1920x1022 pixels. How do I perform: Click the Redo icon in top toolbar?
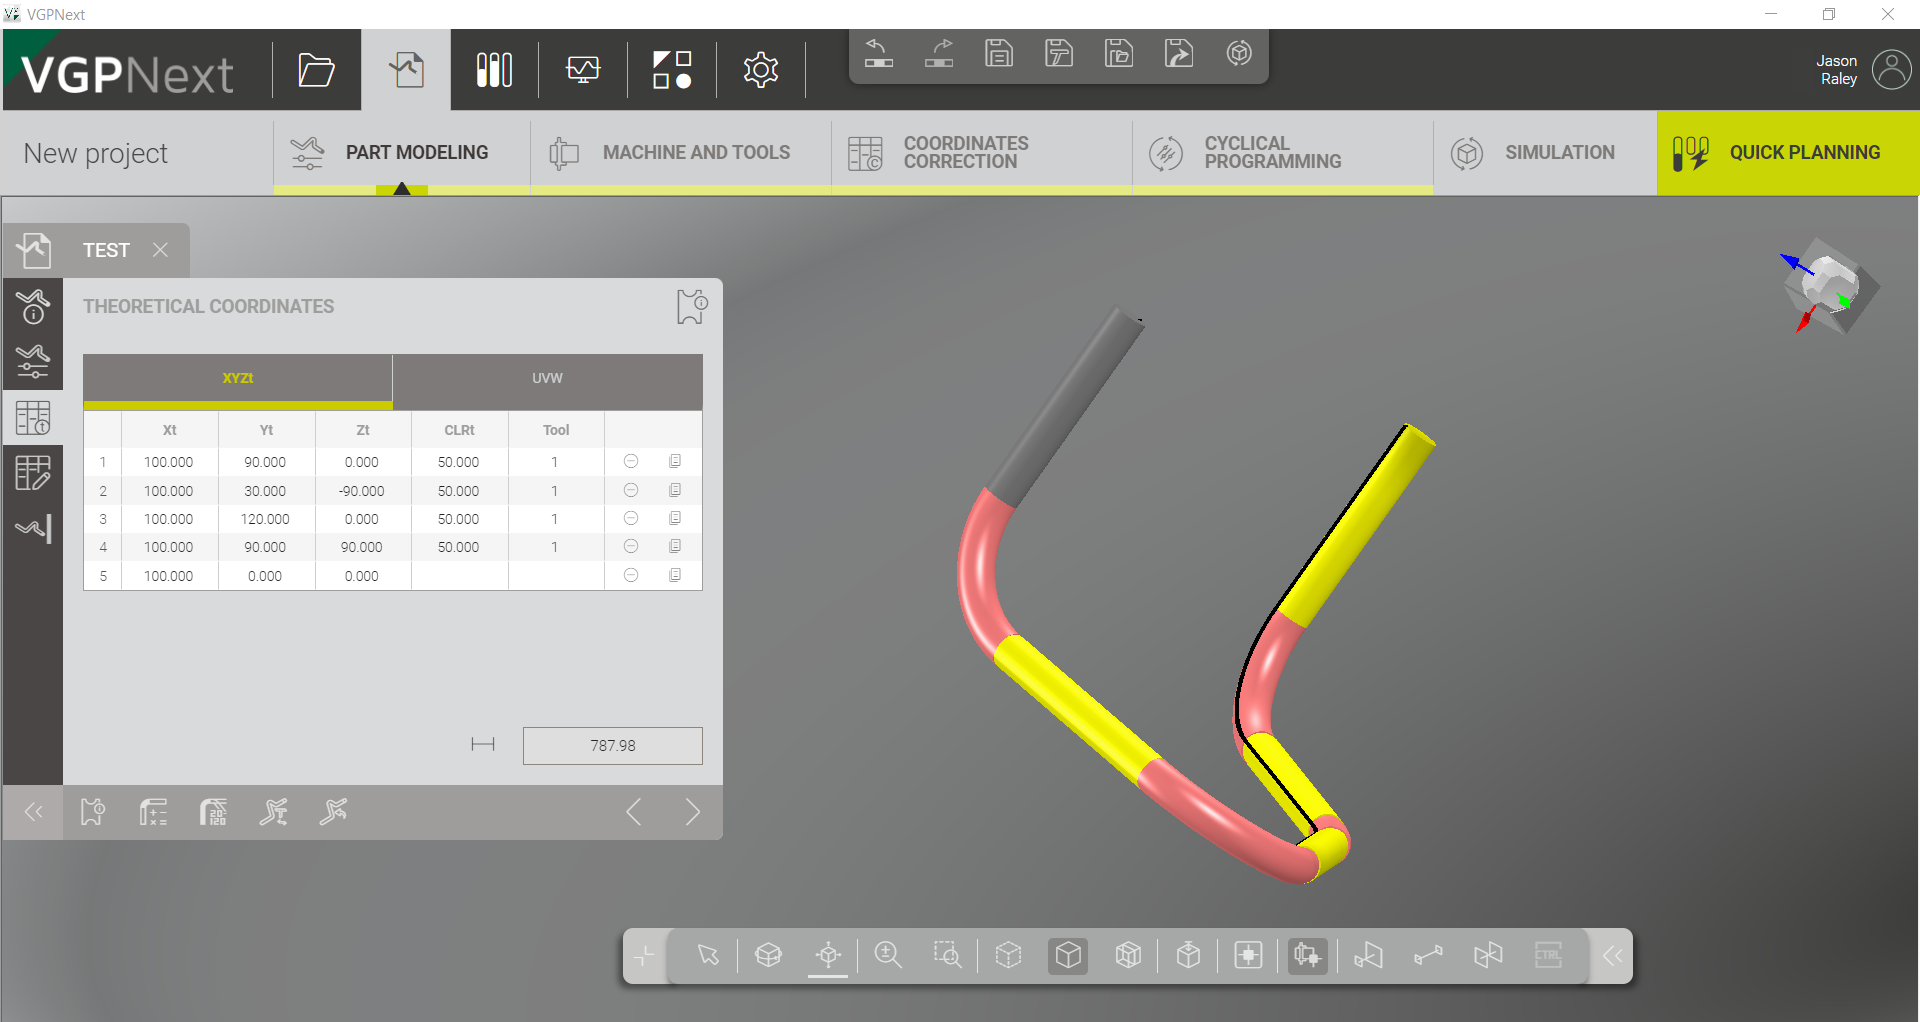coord(939,54)
